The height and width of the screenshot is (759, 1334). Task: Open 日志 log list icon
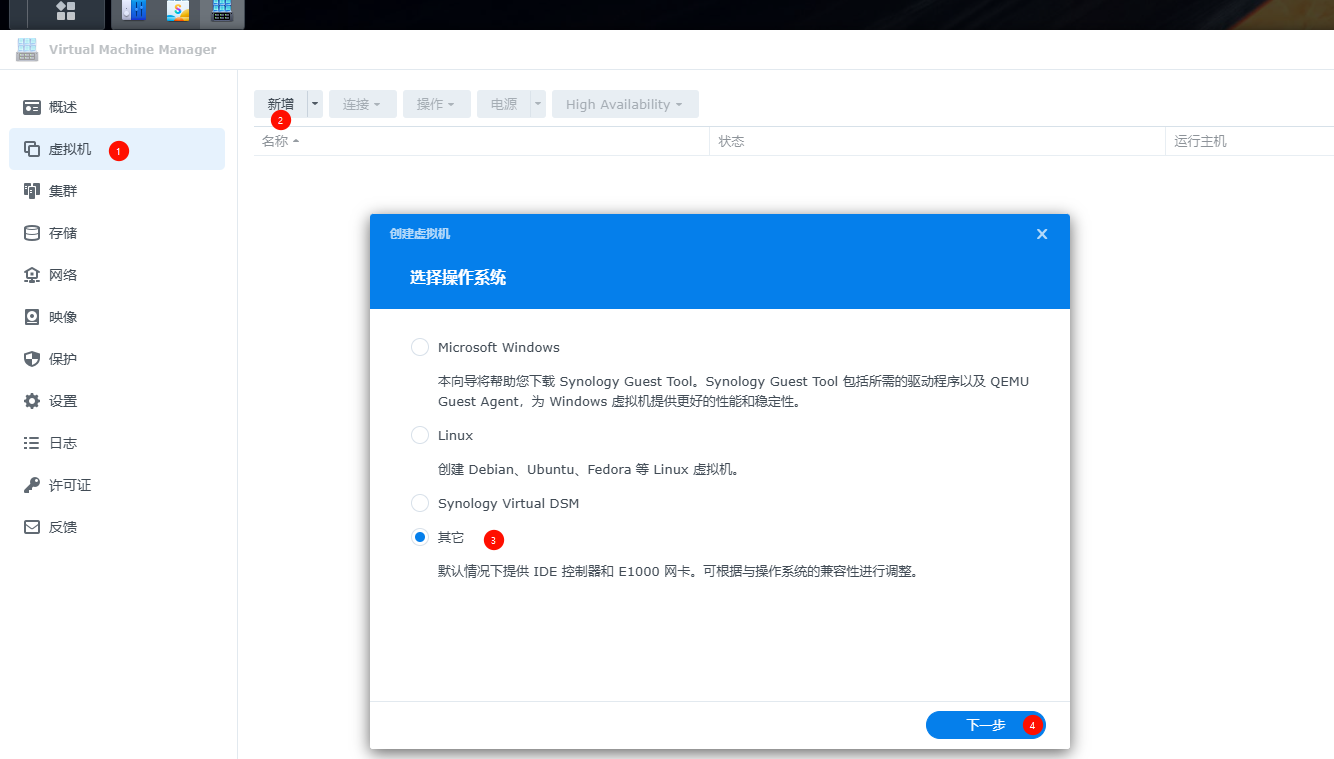32,443
